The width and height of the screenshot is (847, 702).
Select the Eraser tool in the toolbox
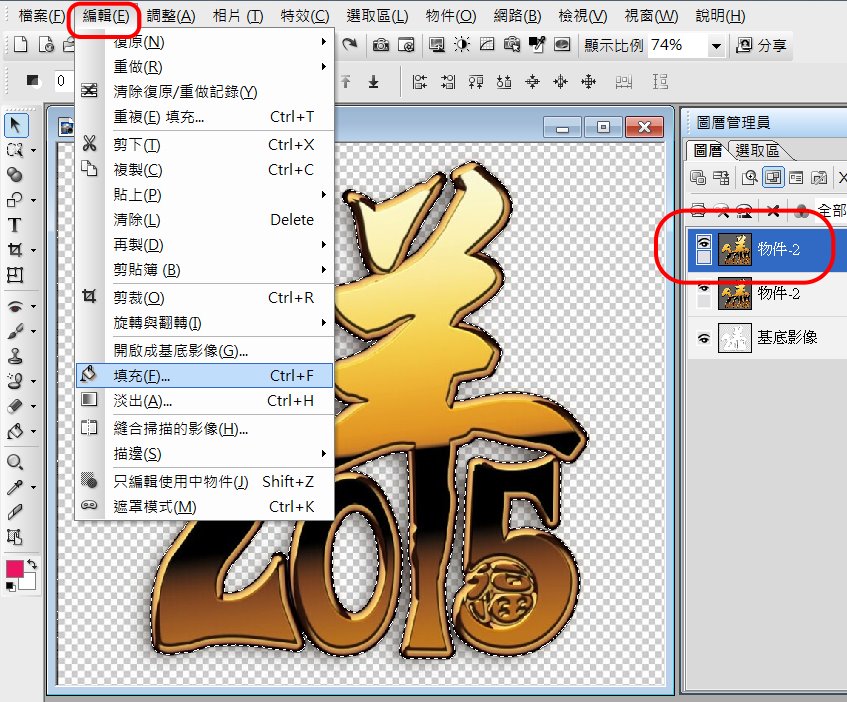click(x=15, y=406)
